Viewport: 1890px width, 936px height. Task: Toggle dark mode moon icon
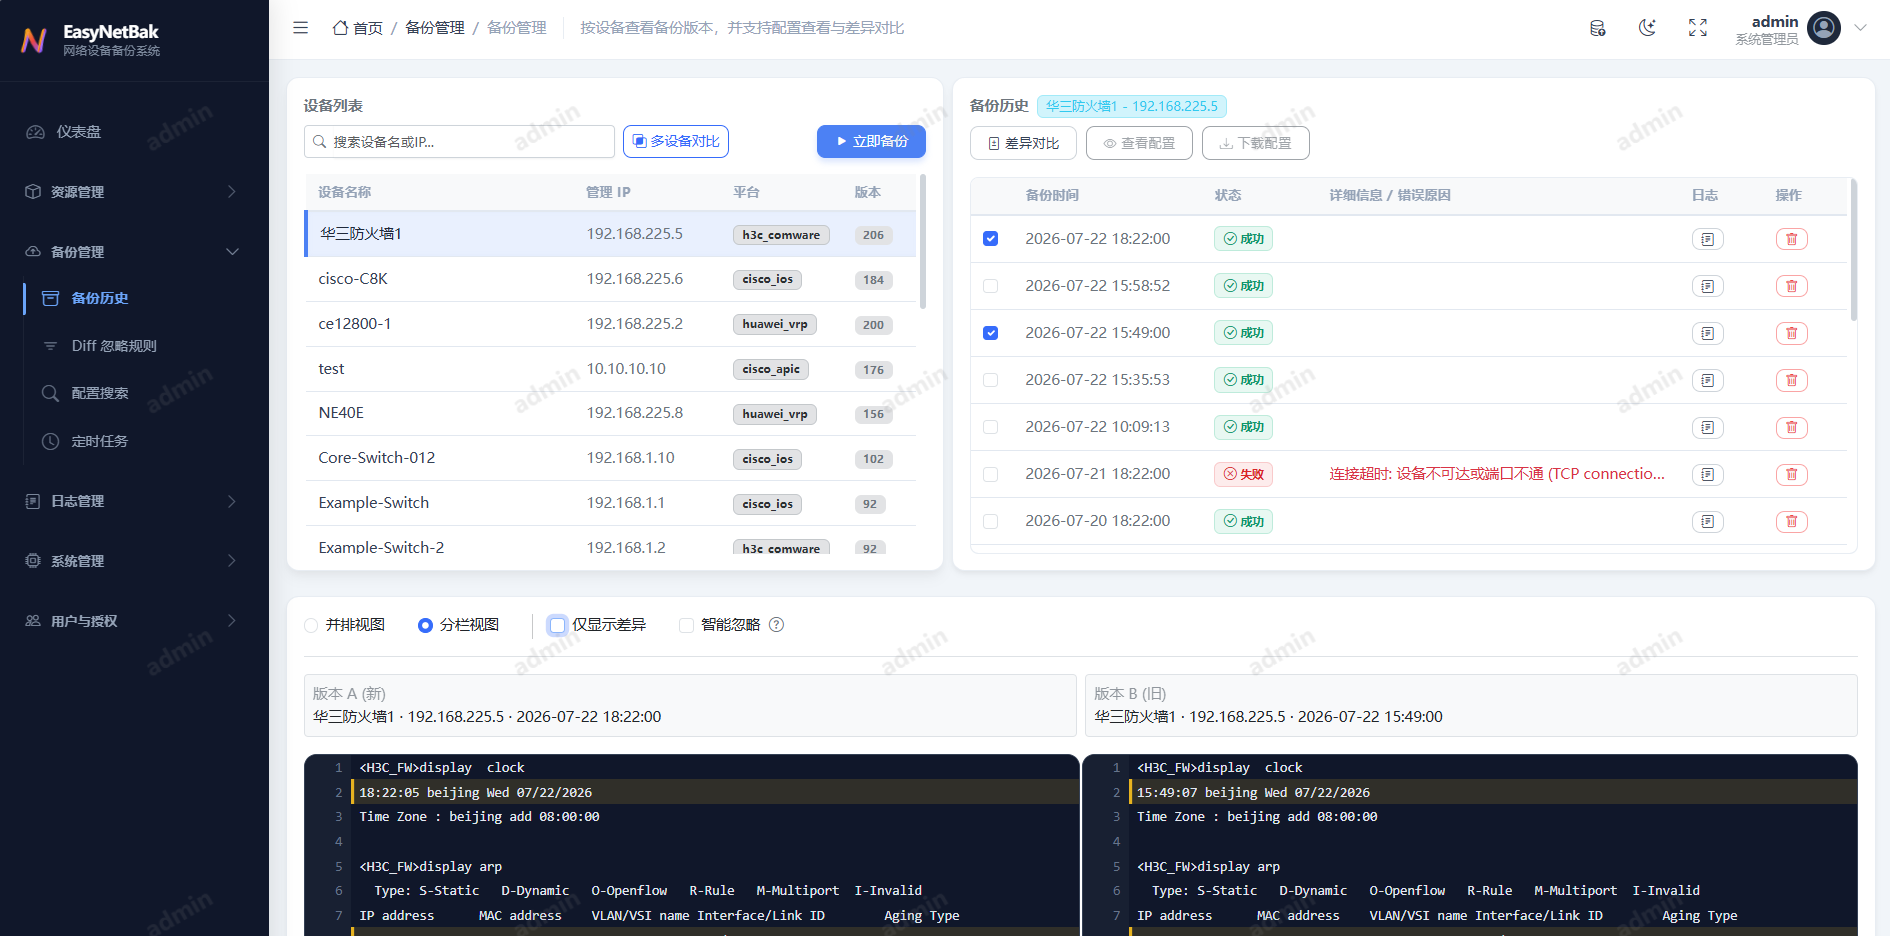pyautogui.click(x=1647, y=28)
